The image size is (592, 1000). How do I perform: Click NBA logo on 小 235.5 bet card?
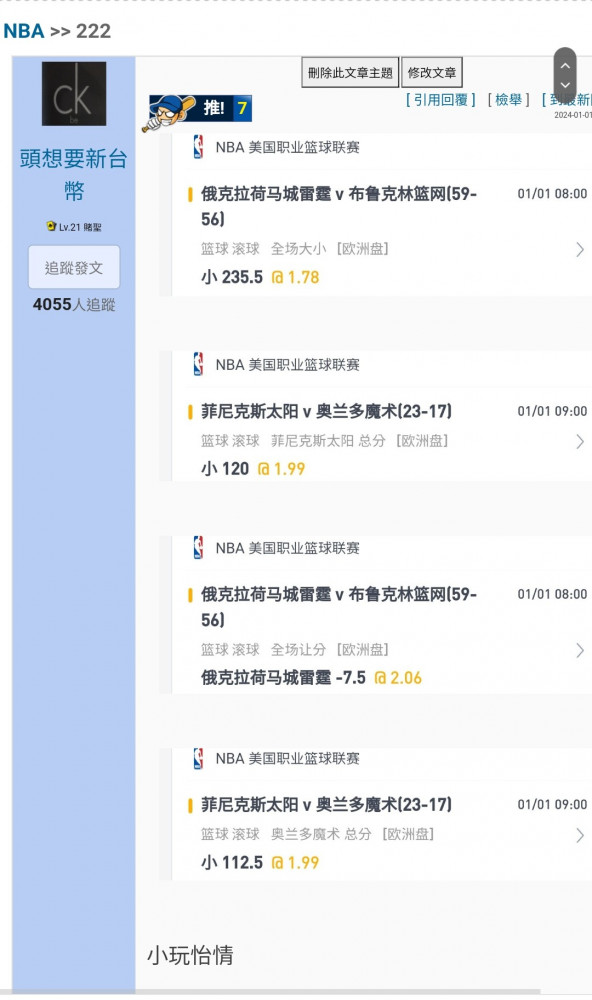click(198, 147)
